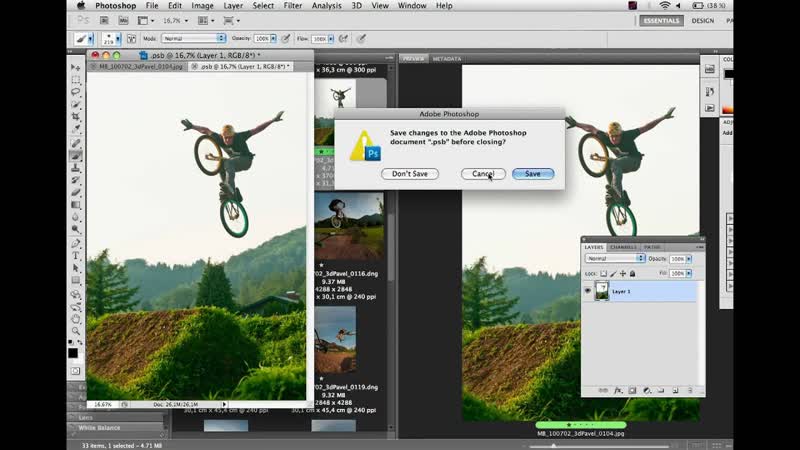Select the Type tool

(76, 256)
